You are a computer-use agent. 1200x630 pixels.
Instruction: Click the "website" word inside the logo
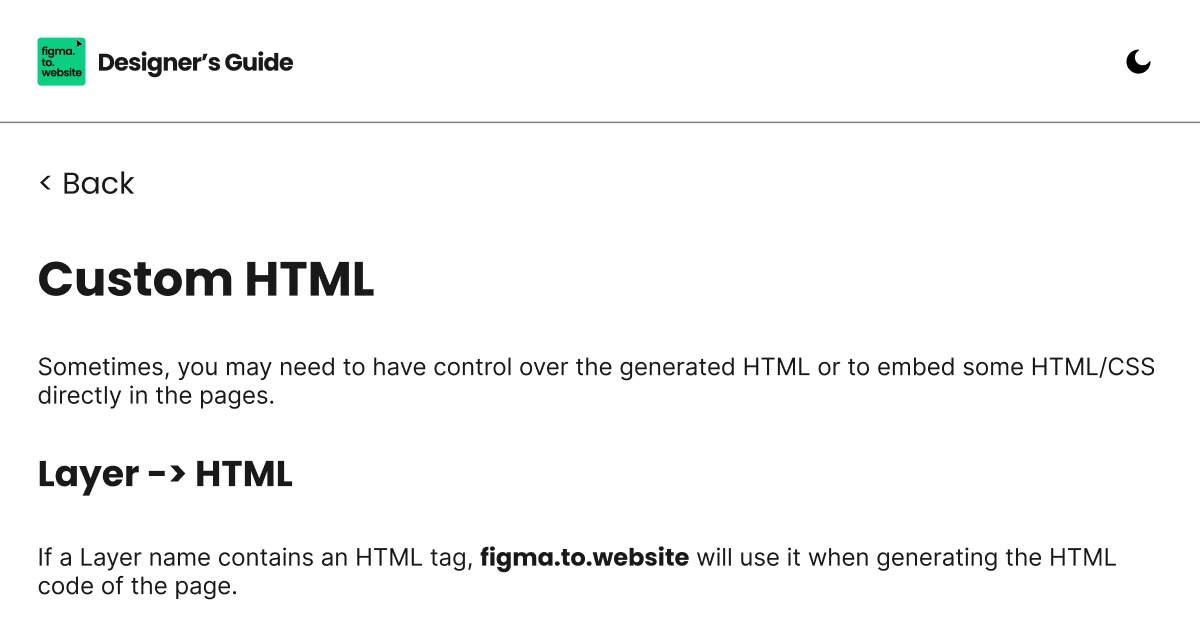point(61,73)
